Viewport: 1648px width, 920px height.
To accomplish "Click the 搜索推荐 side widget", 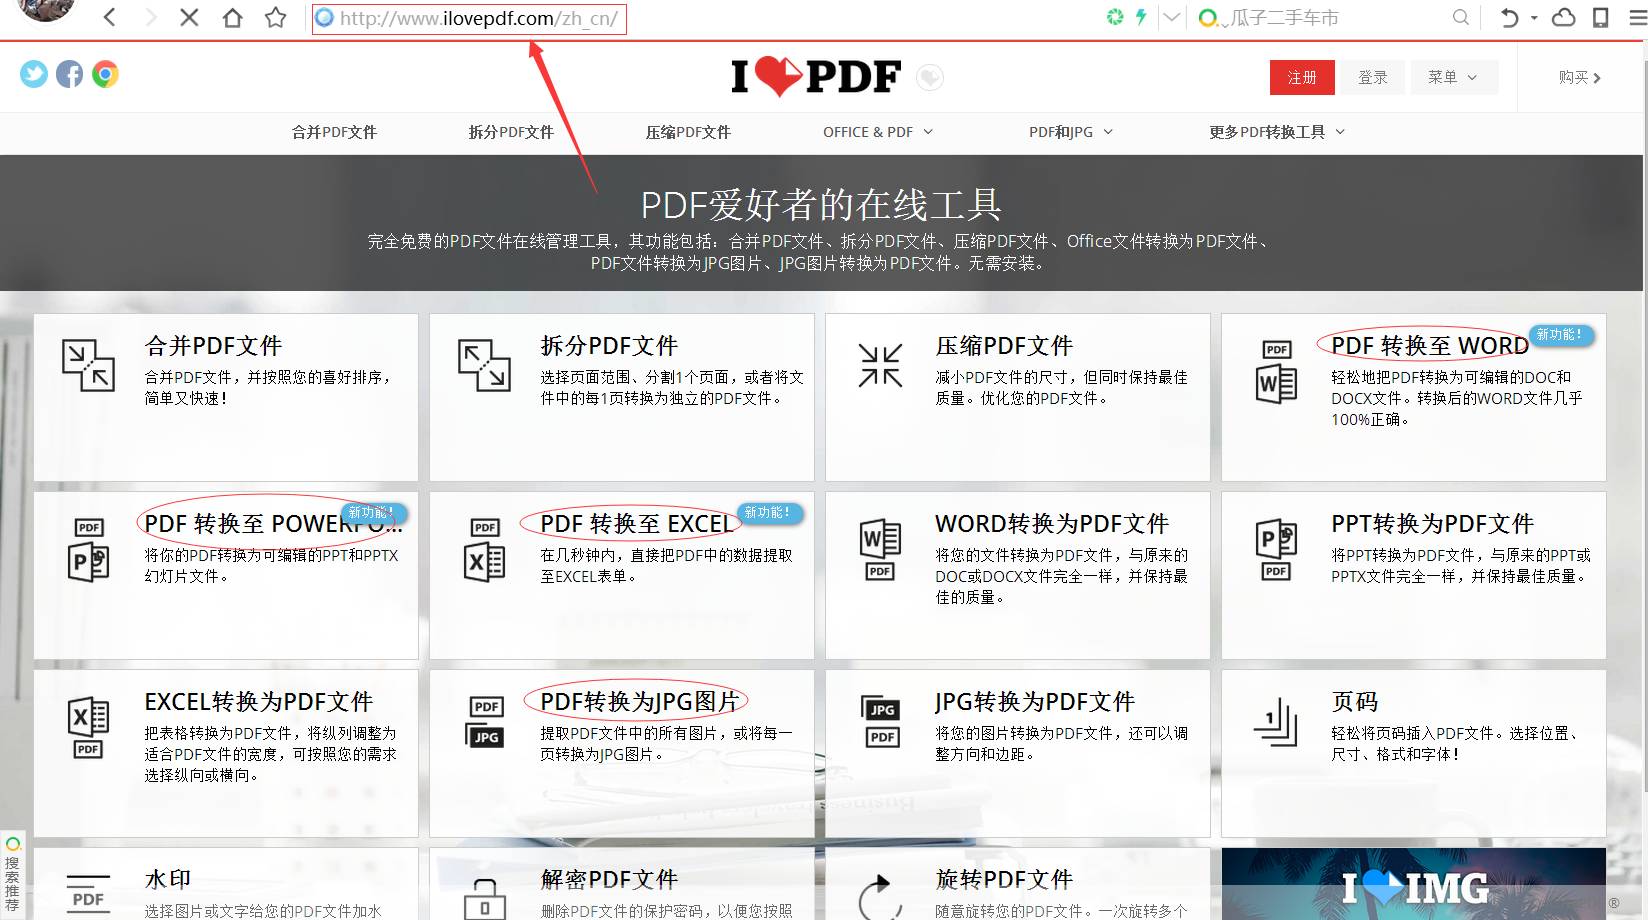I will click(x=12, y=875).
